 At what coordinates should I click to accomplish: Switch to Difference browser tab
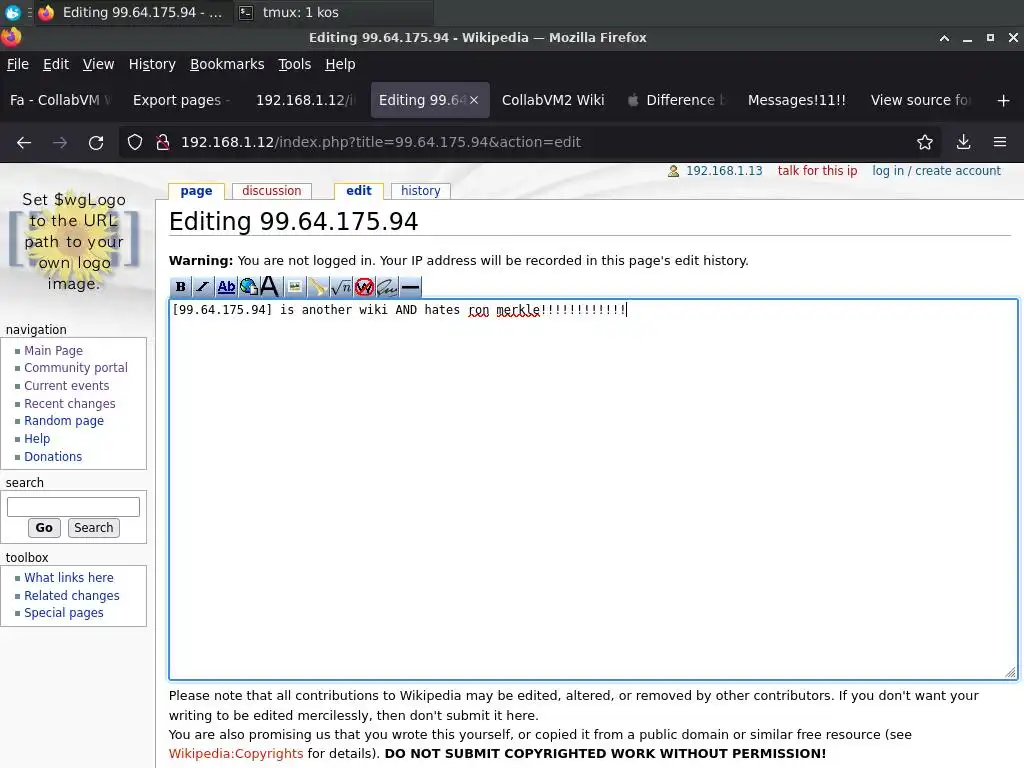tap(677, 100)
